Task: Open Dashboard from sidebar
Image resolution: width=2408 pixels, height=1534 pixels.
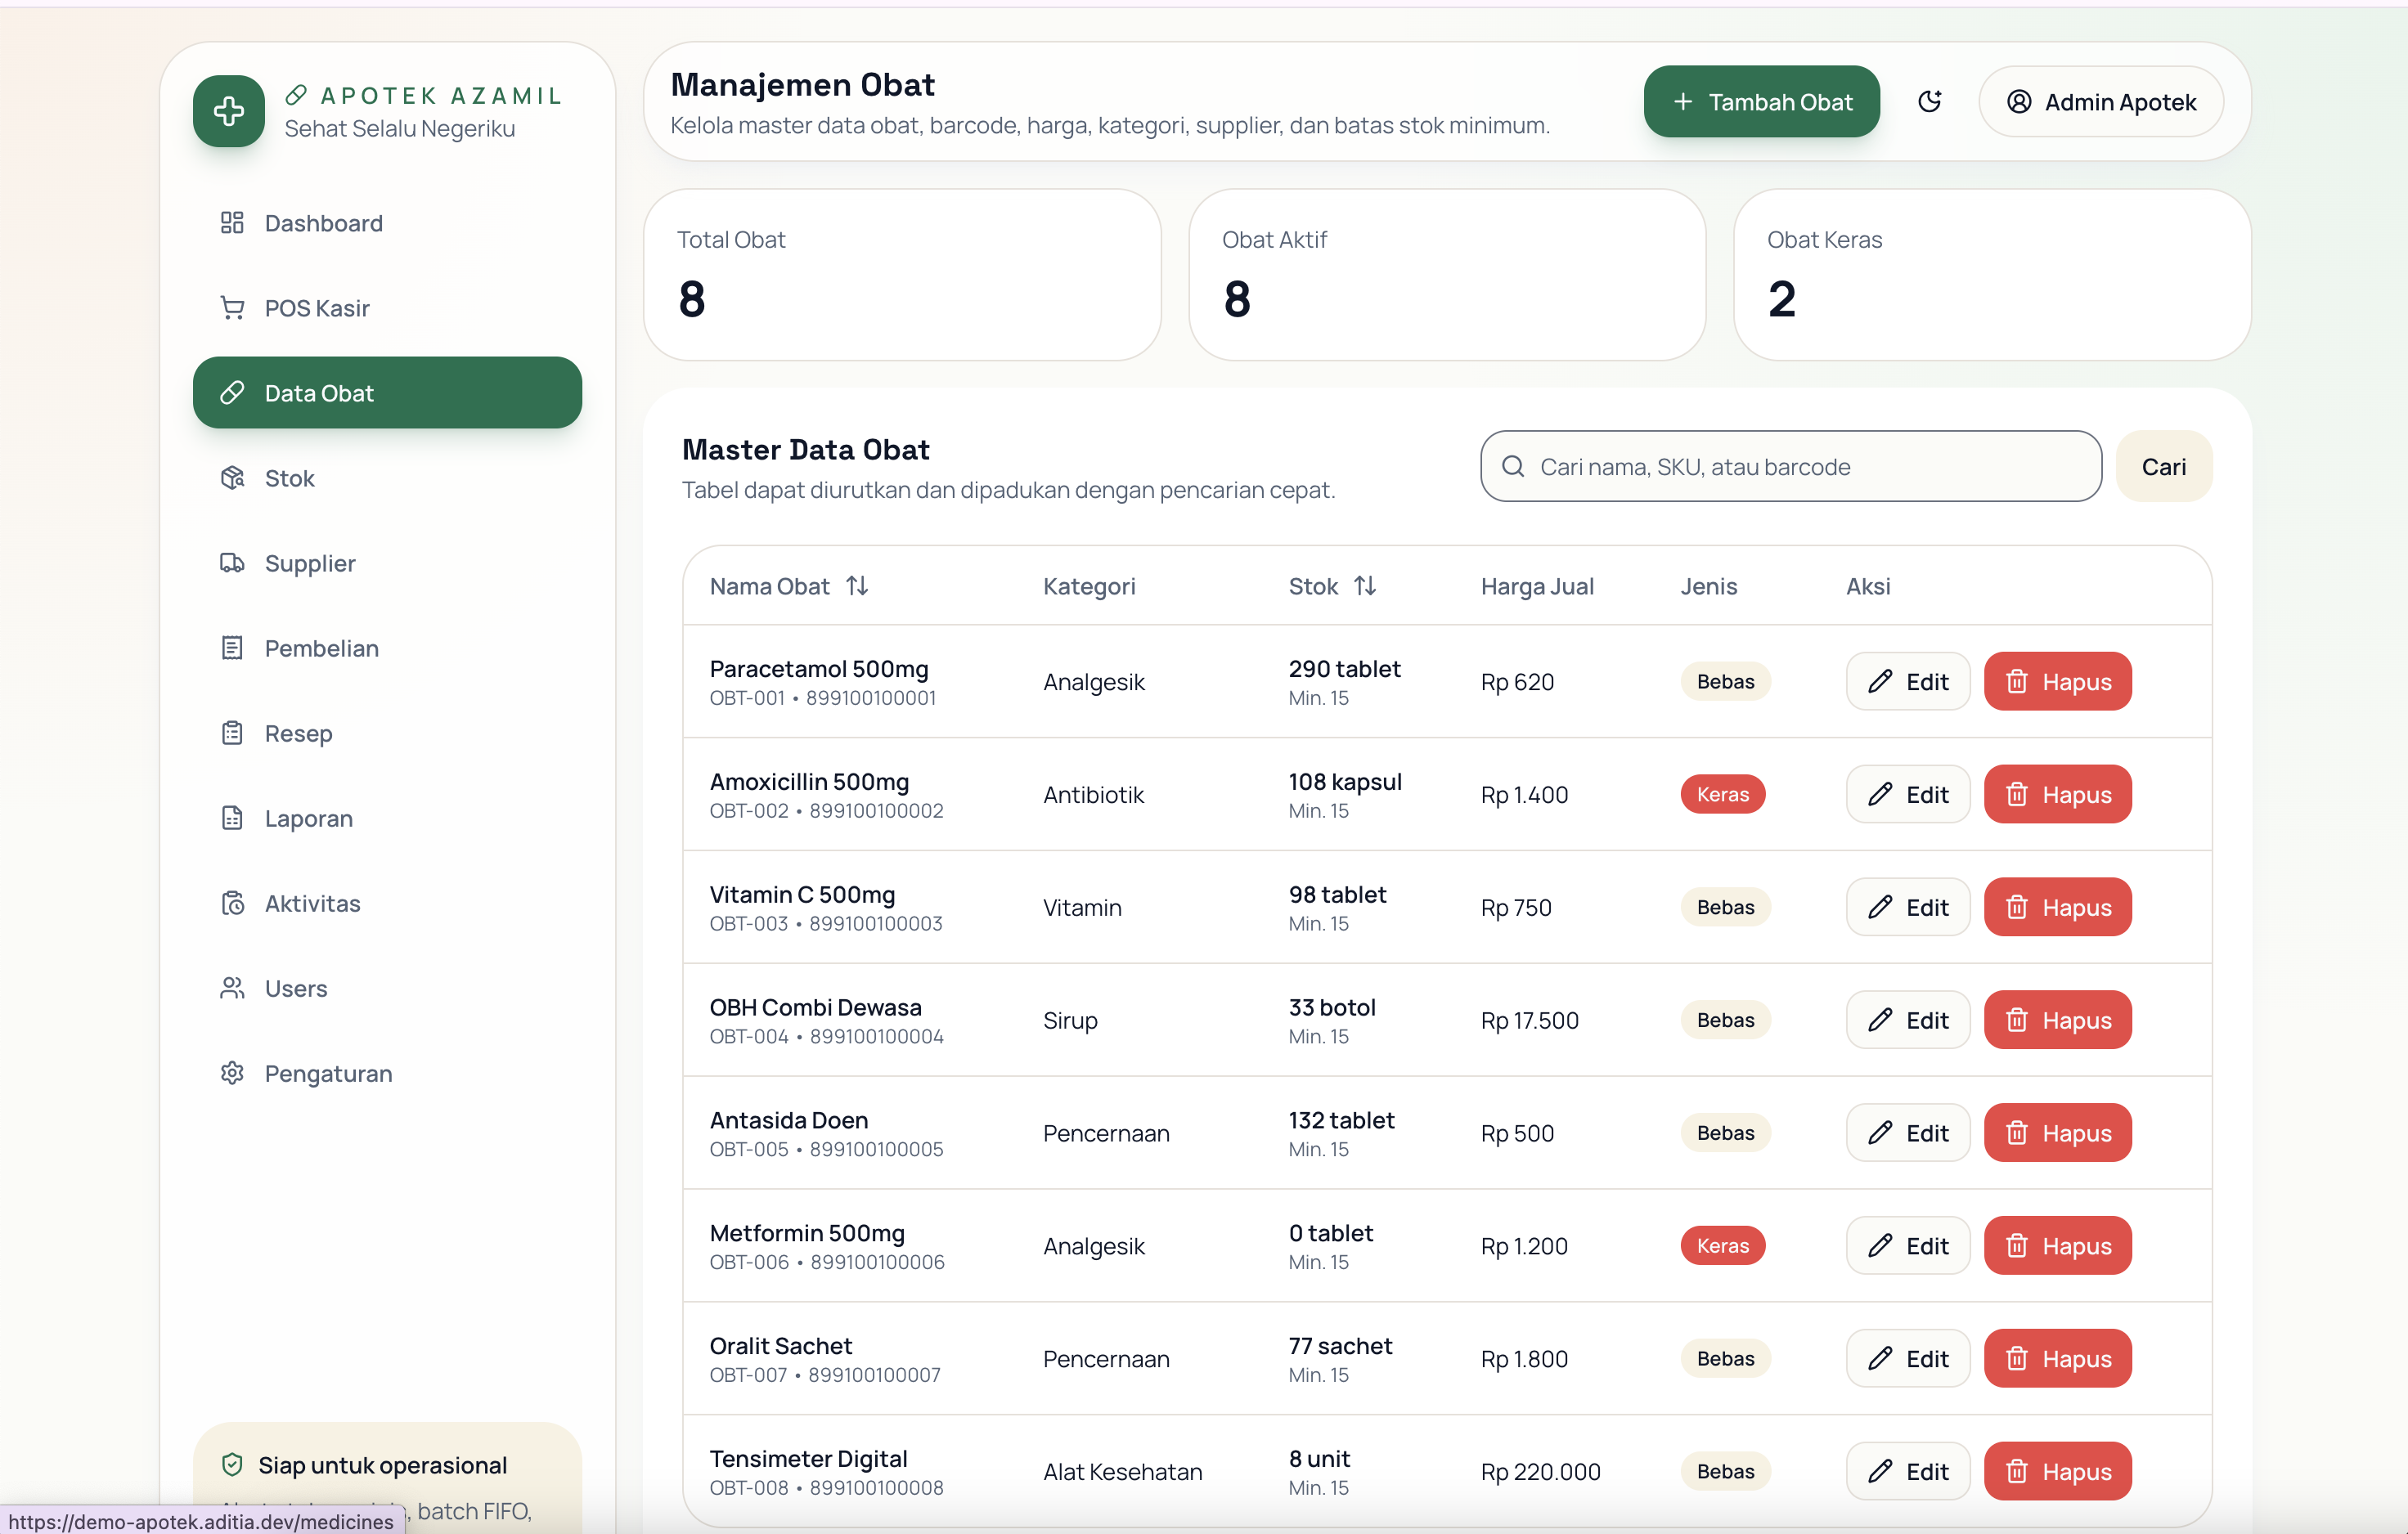Action: [323, 223]
